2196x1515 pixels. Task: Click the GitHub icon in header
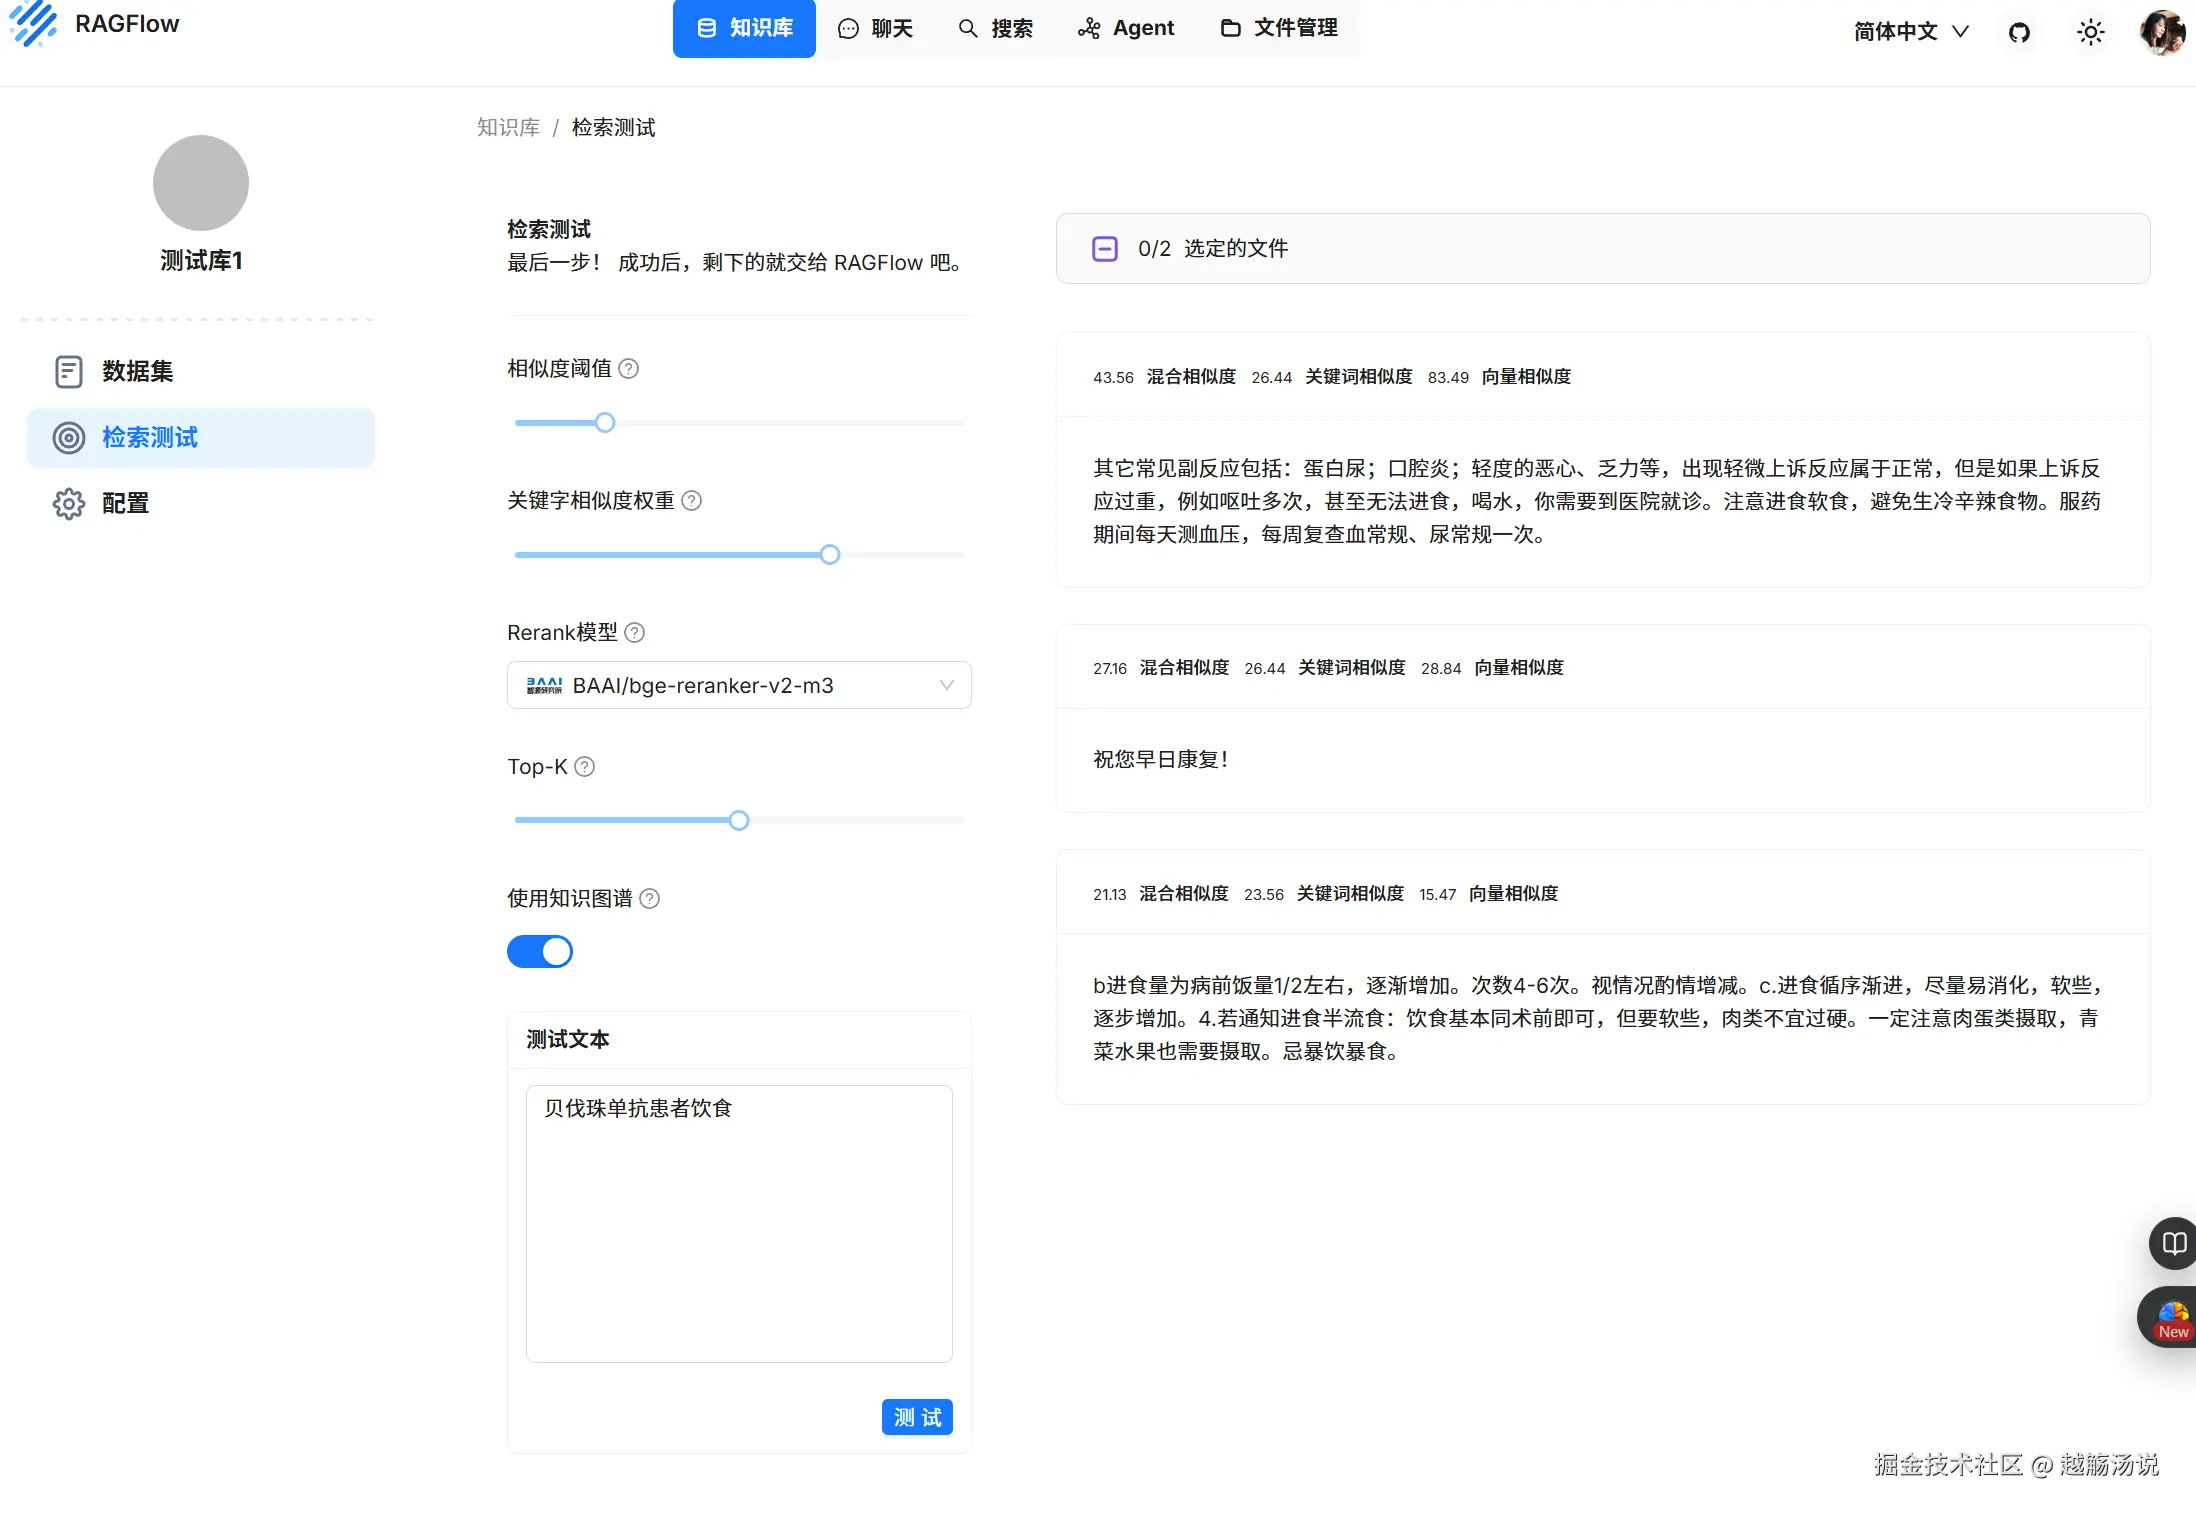[2019, 32]
